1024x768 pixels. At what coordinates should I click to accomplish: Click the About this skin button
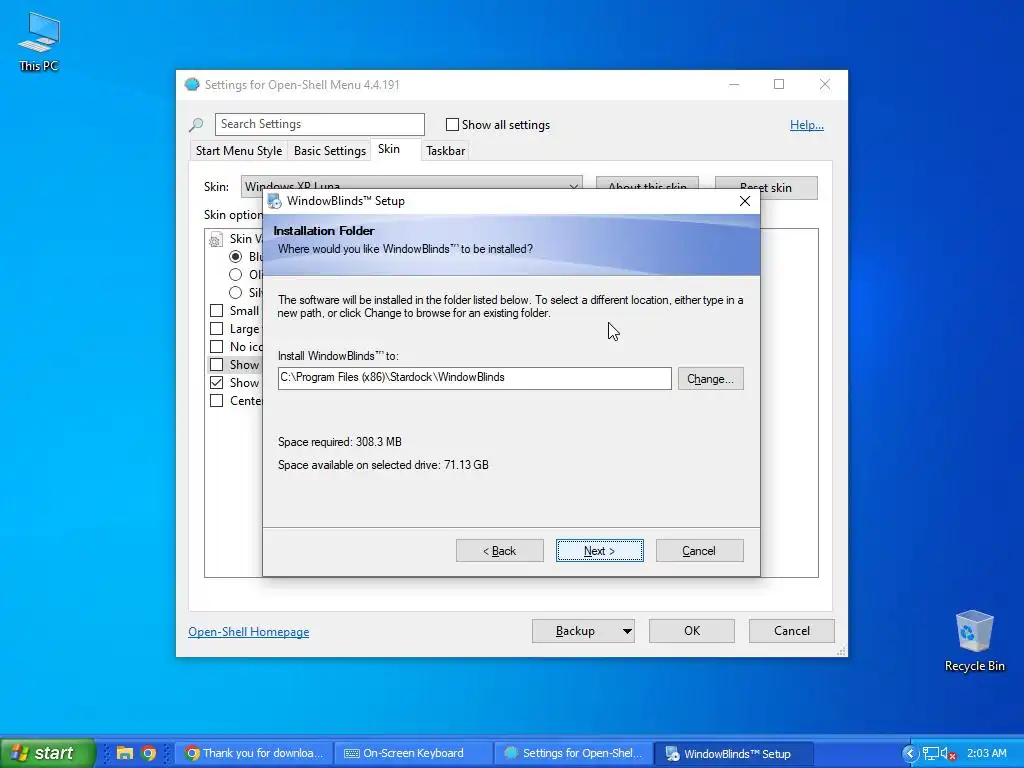[x=647, y=187]
